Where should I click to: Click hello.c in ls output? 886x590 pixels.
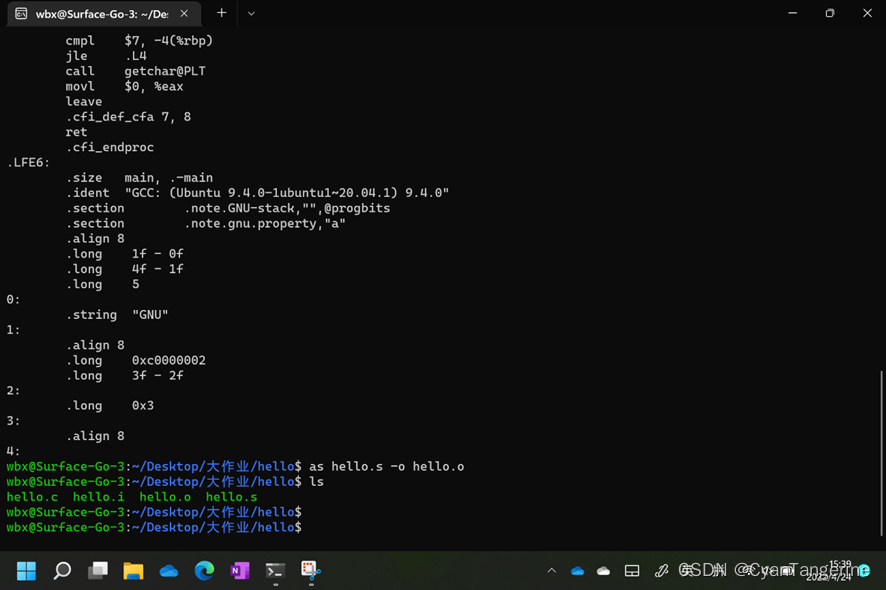(x=32, y=497)
